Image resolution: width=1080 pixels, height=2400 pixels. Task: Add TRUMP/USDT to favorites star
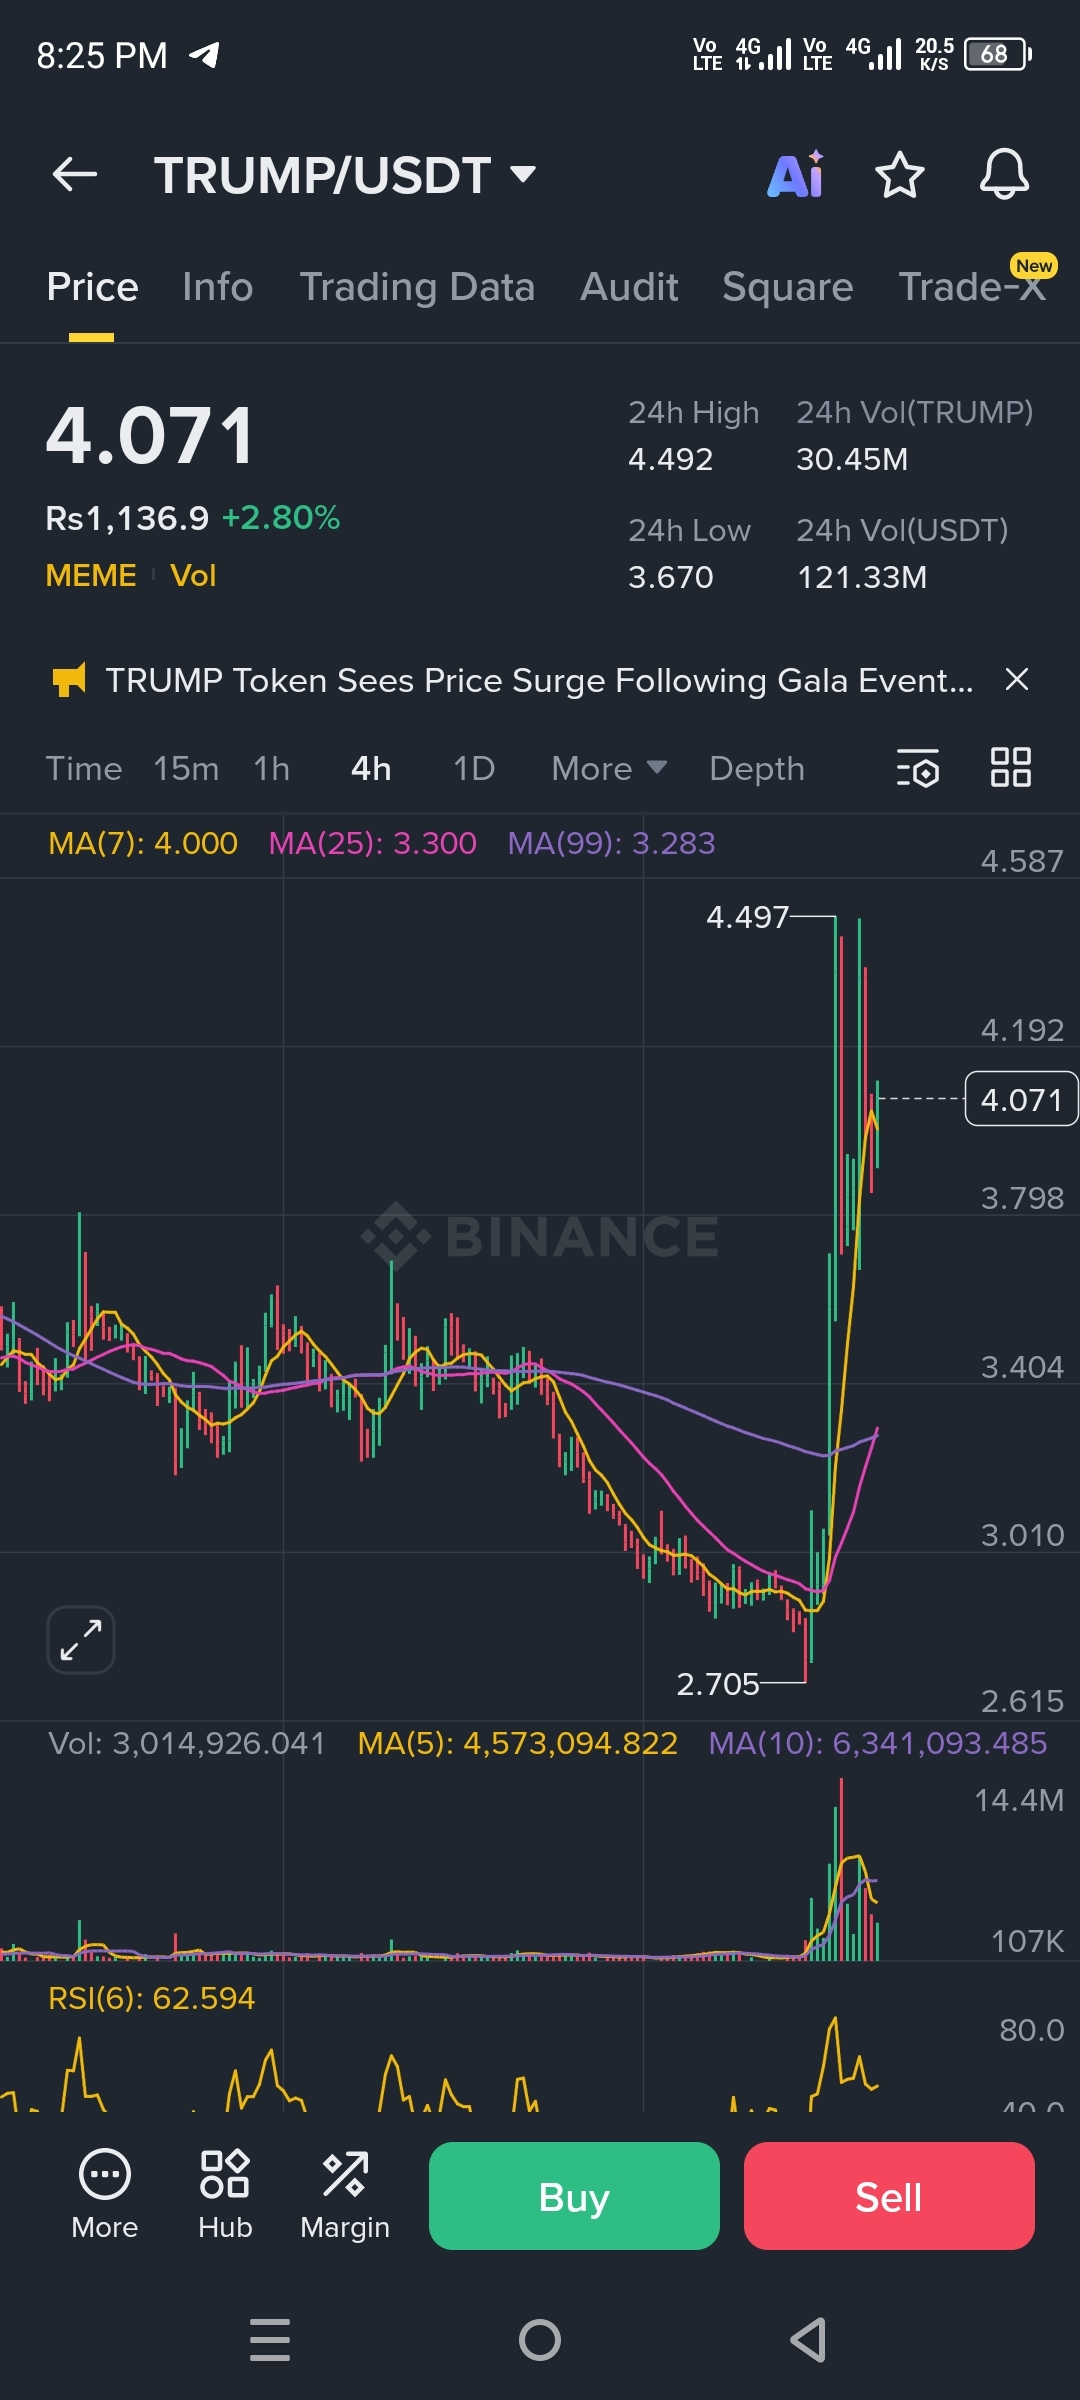tap(900, 175)
